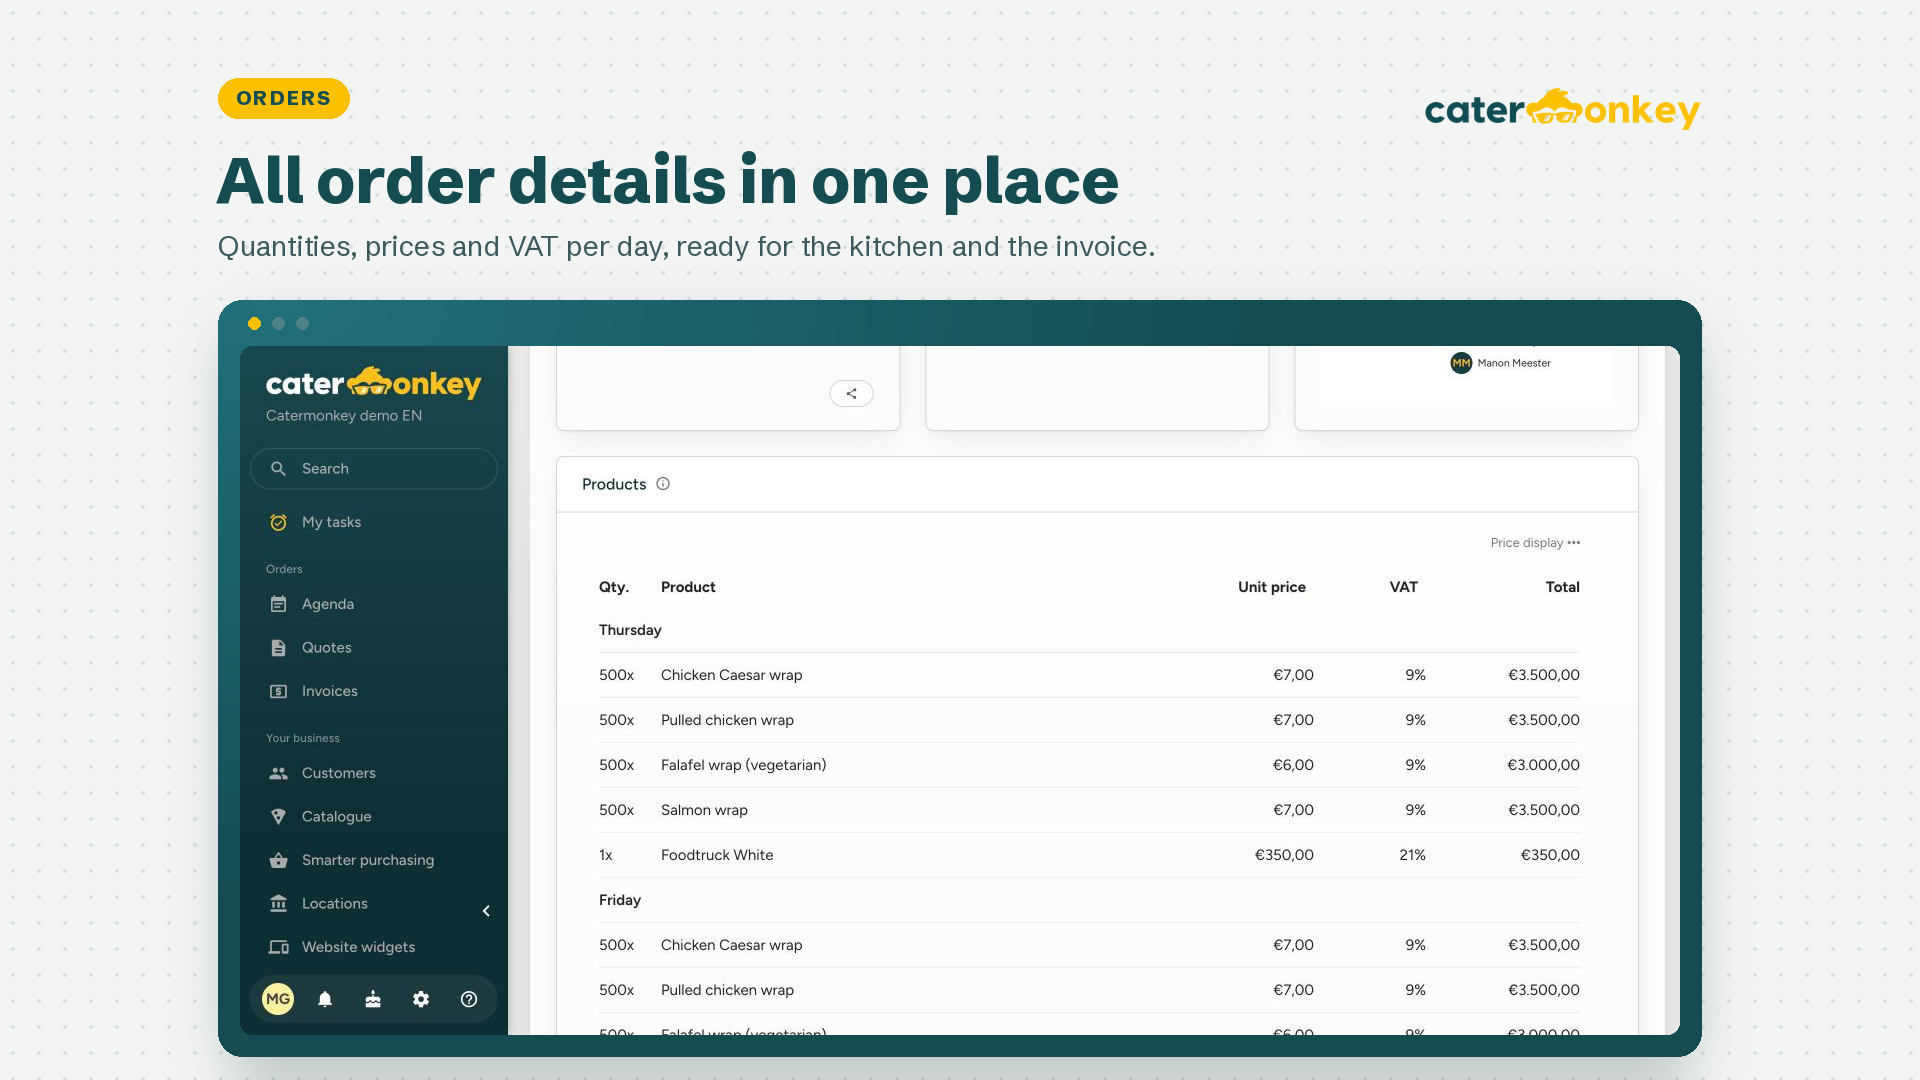Click the Catalogue diamond icon
Screen dimensions: 1920x1080
278,817
